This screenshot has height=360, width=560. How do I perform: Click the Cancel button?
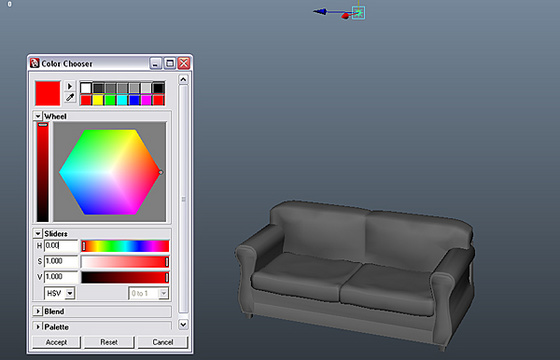[162, 342]
